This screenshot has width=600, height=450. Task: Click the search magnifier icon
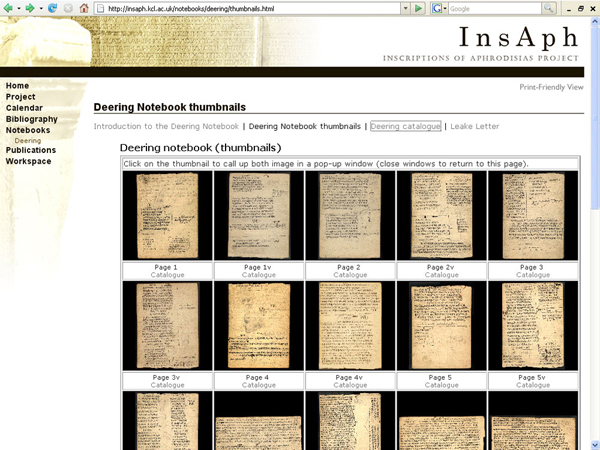pos(548,8)
